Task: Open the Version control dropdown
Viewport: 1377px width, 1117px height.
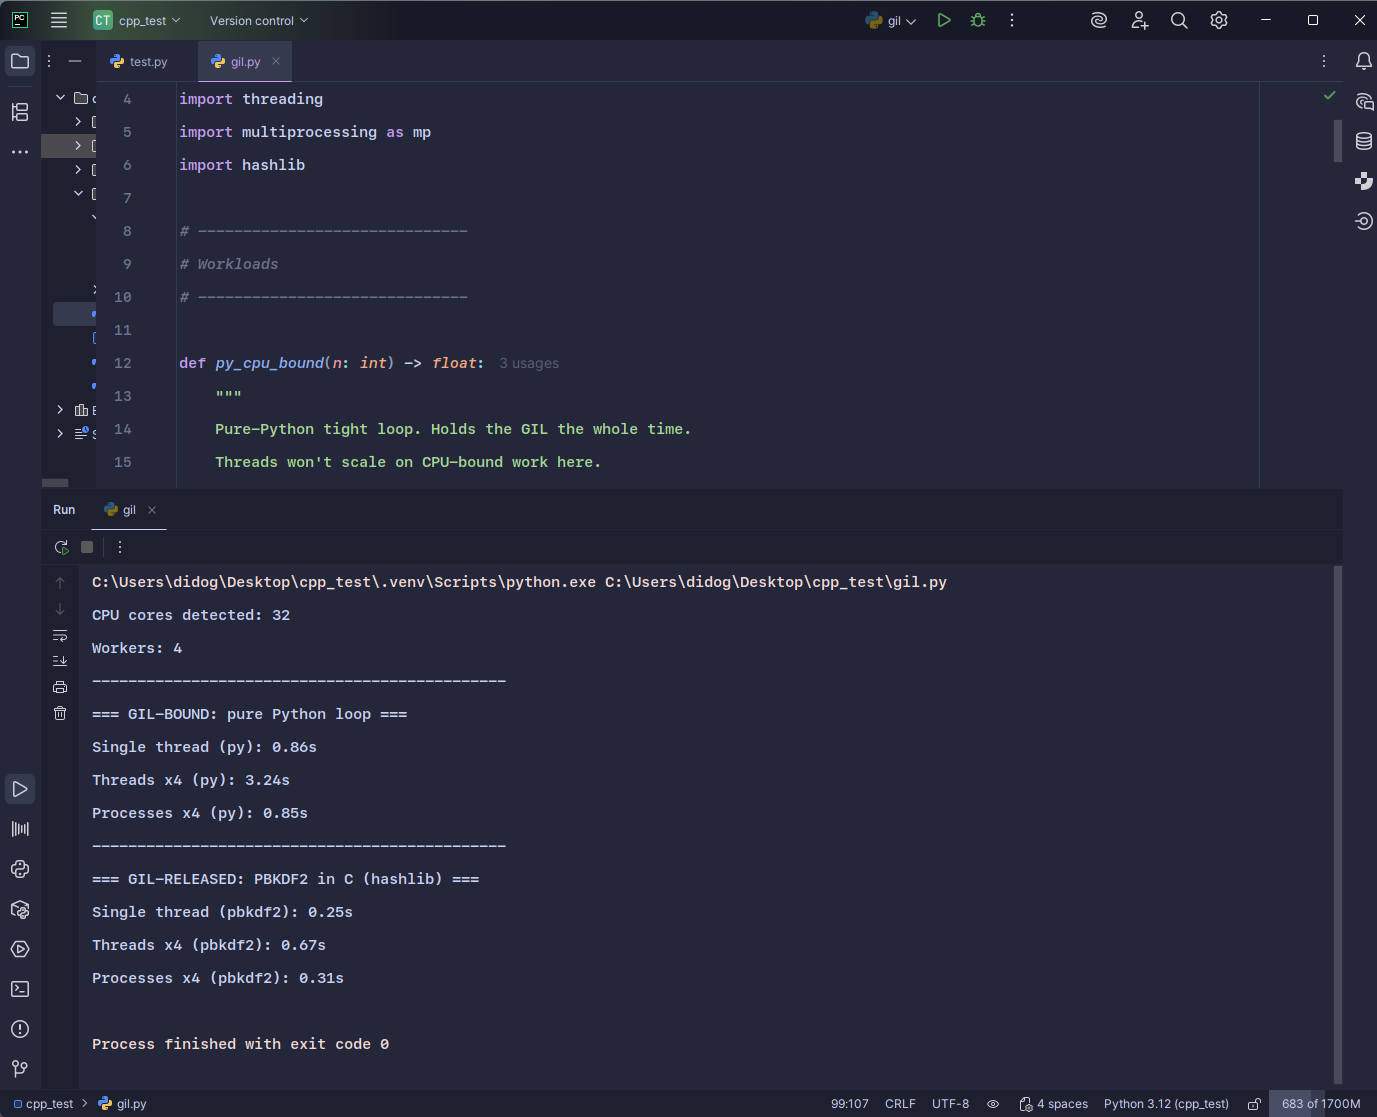Action: (x=259, y=20)
